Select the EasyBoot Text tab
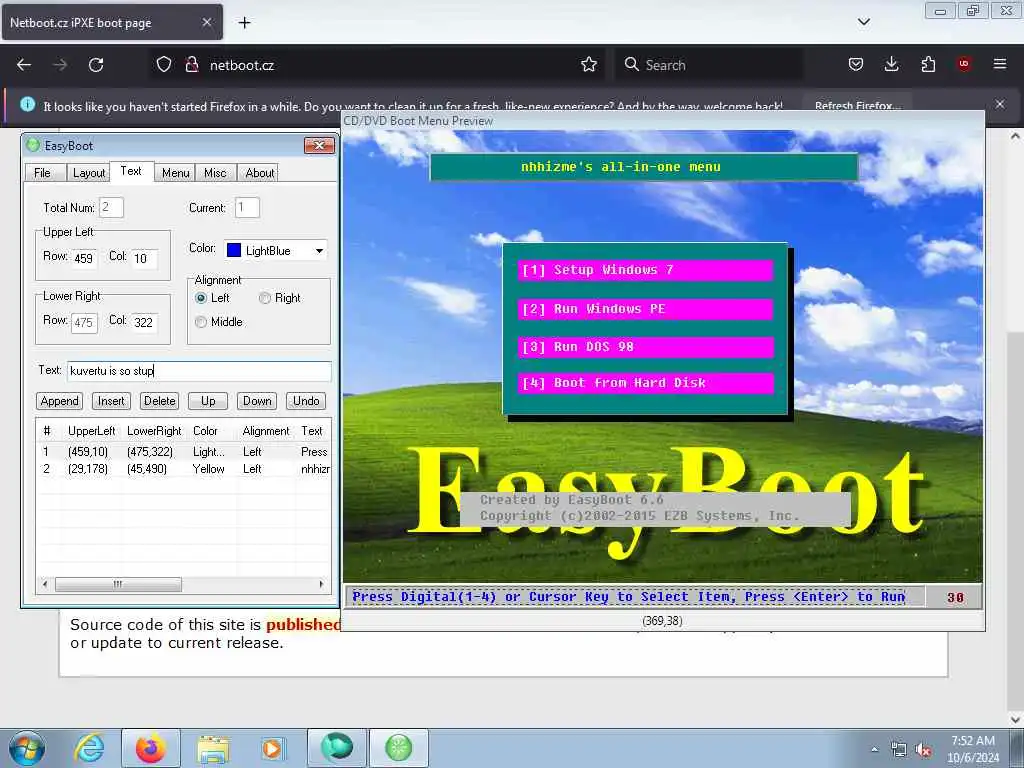1024x768 pixels. pyautogui.click(x=131, y=171)
